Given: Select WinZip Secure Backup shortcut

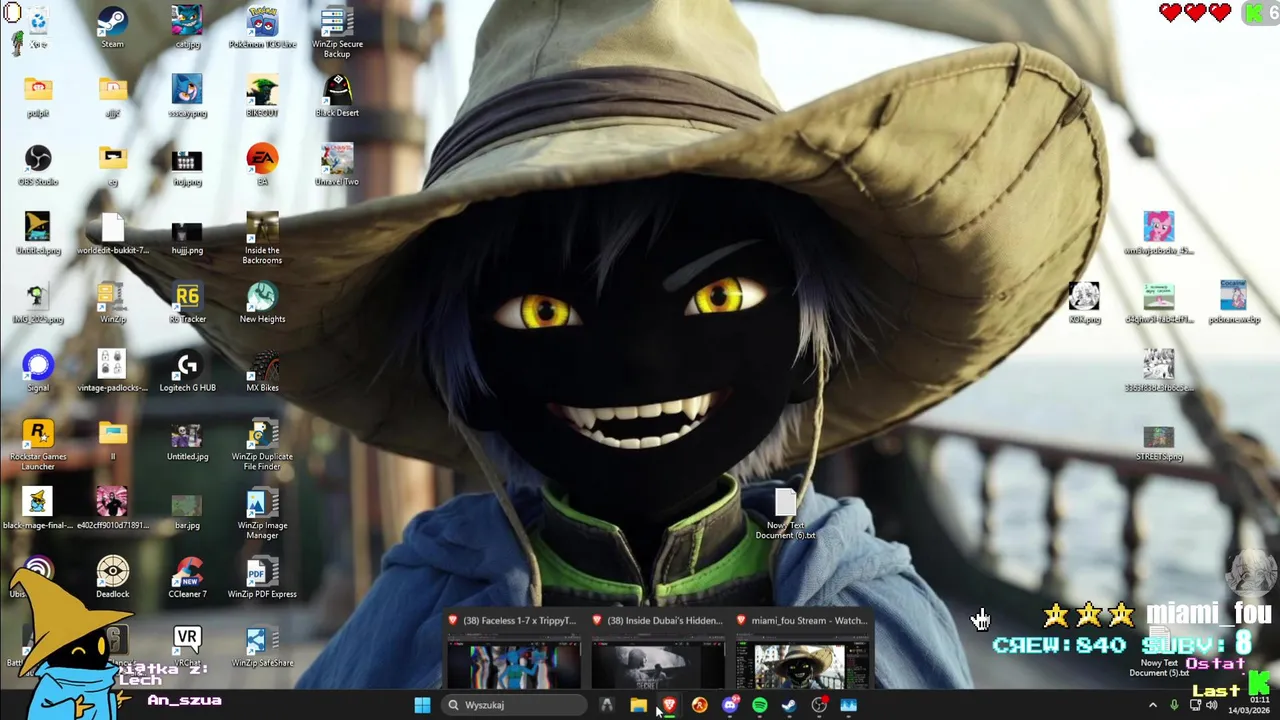Looking at the screenshot, I should click(x=337, y=32).
